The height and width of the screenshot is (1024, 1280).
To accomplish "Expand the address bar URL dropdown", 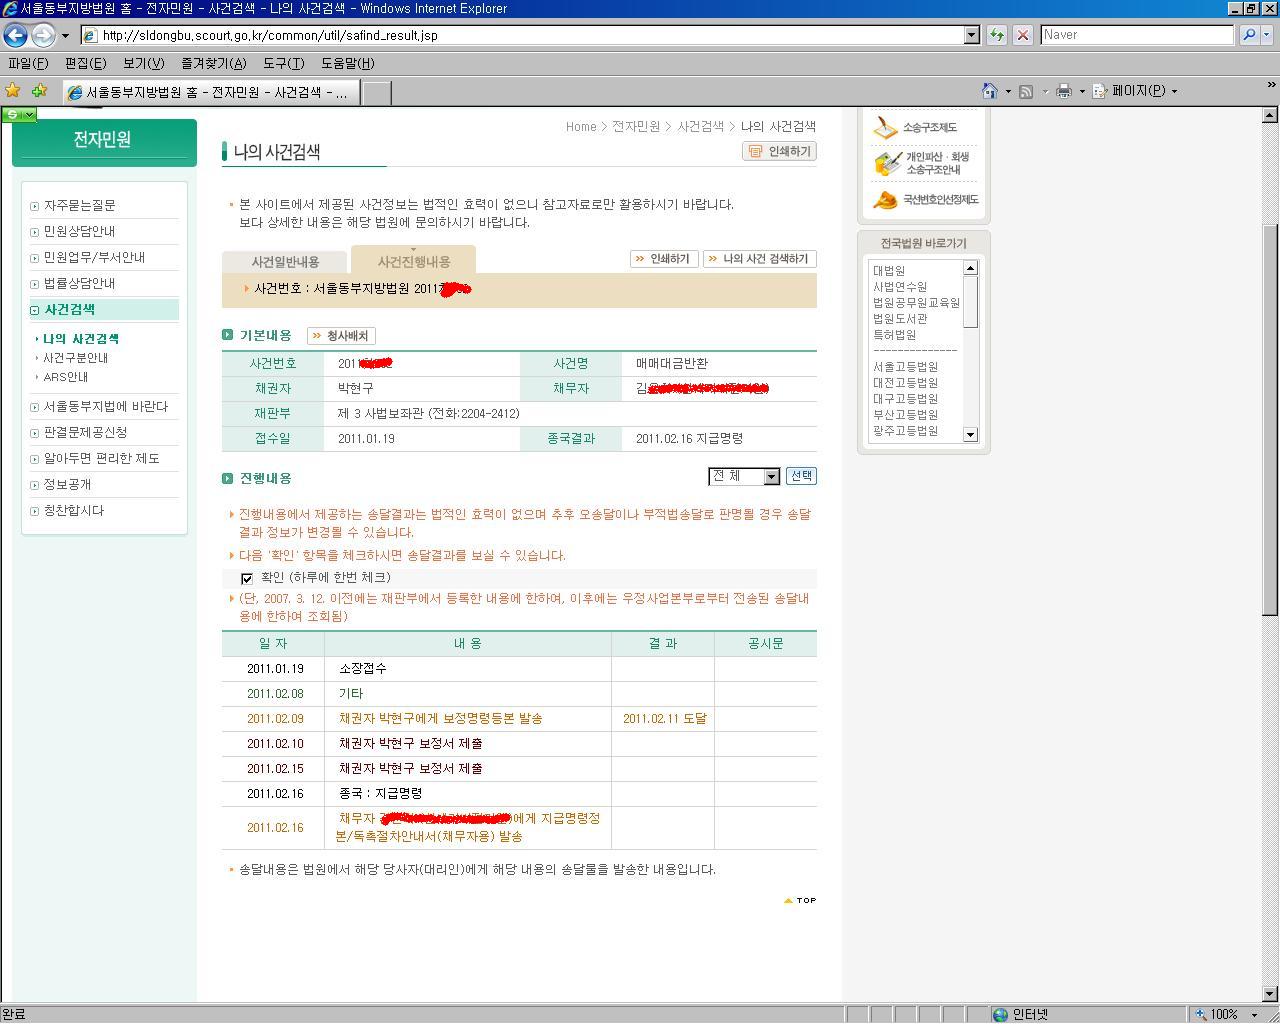I will pyautogui.click(x=971, y=35).
